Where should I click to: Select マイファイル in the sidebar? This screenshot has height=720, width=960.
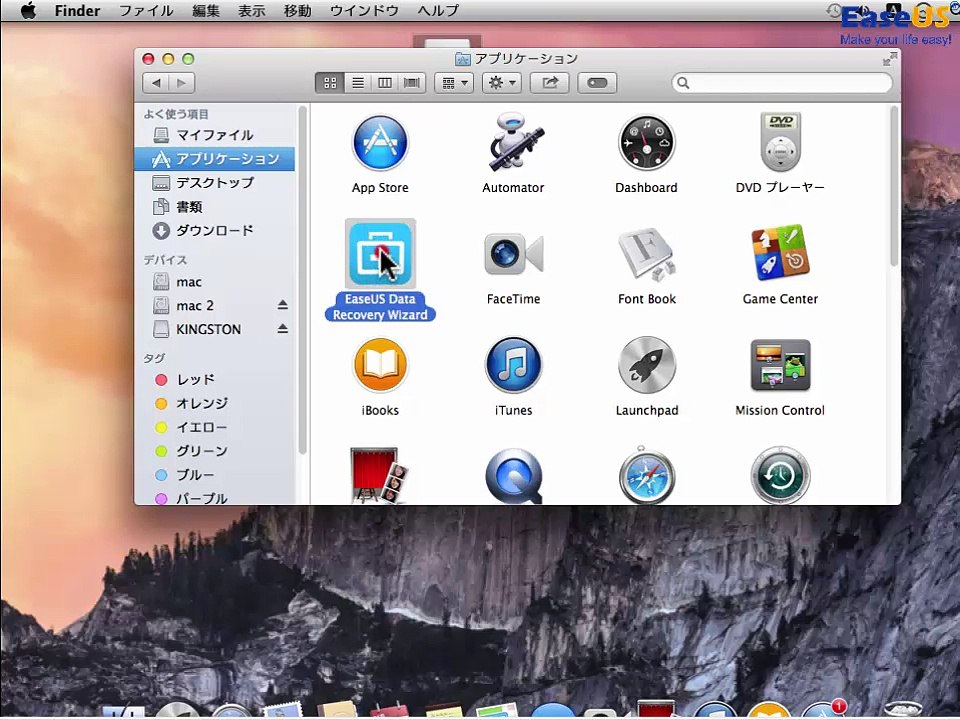214,135
